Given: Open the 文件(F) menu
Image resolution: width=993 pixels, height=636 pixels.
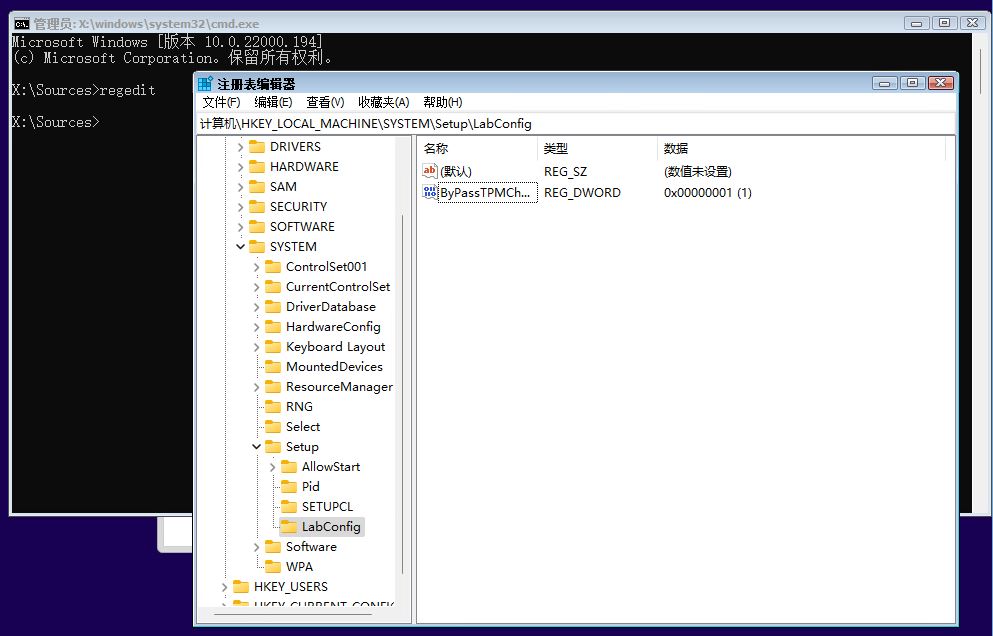Looking at the screenshot, I should coord(222,102).
